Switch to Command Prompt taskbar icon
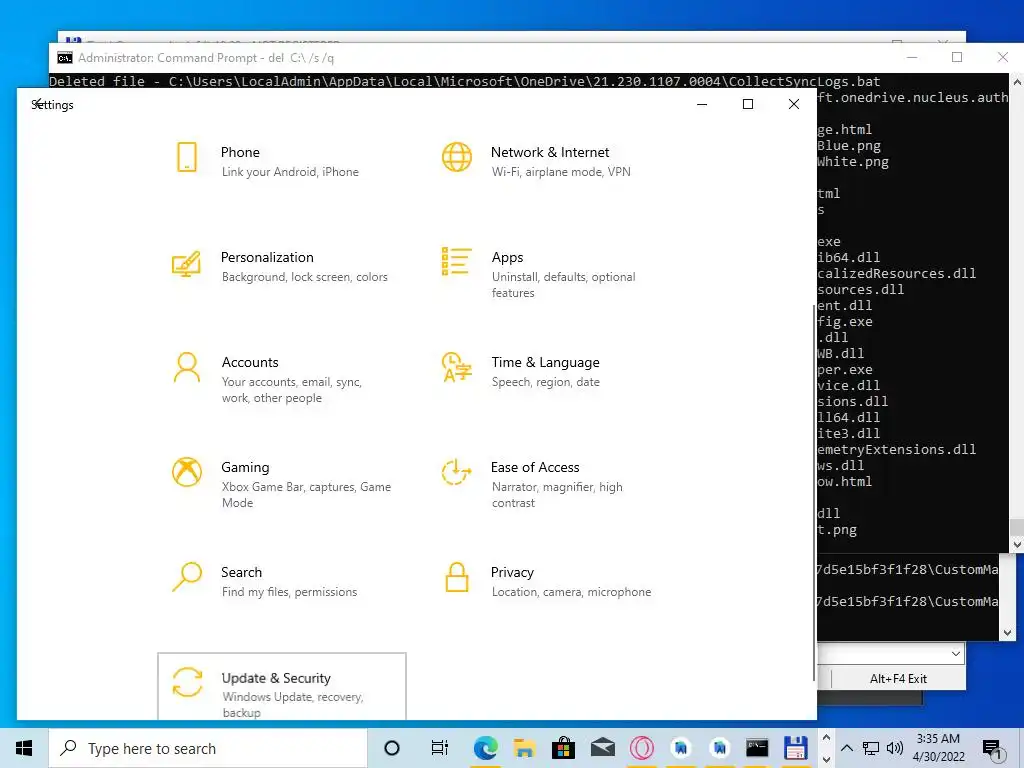This screenshot has width=1024, height=768. pyautogui.click(x=757, y=748)
